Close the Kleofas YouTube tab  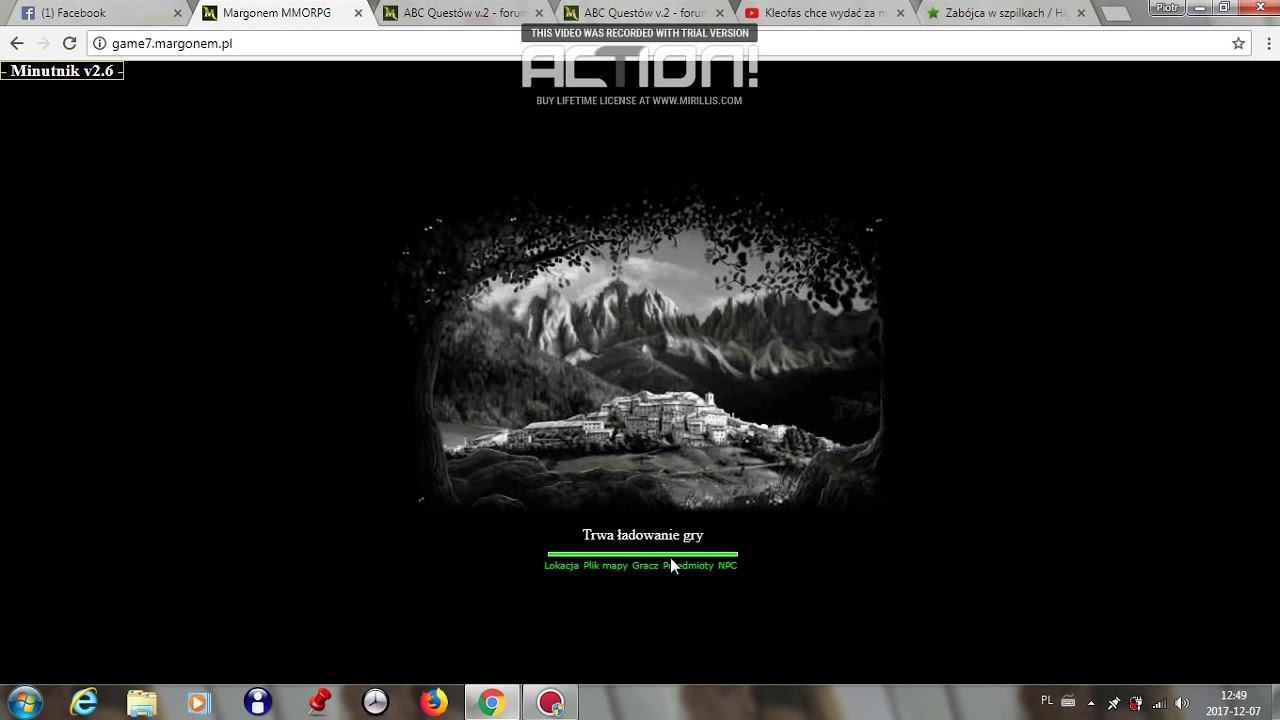click(x=900, y=13)
